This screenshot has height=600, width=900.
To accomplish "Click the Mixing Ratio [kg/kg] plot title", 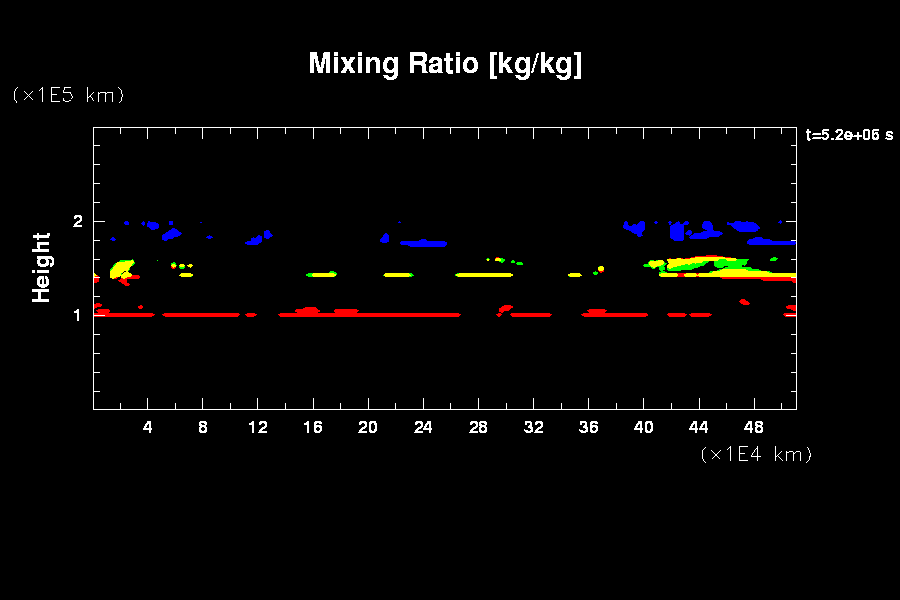I will [x=445, y=64].
